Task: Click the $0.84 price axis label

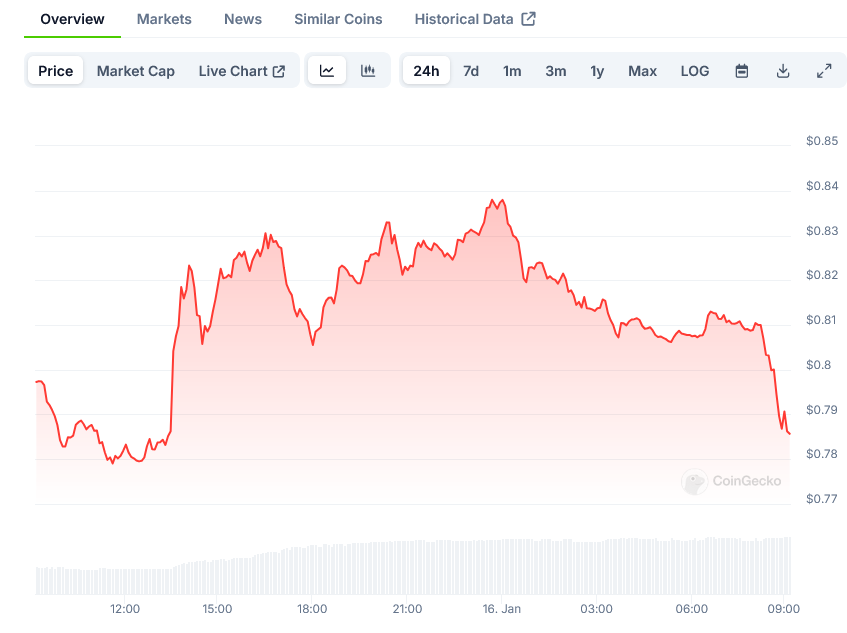Action: click(x=822, y=186)
